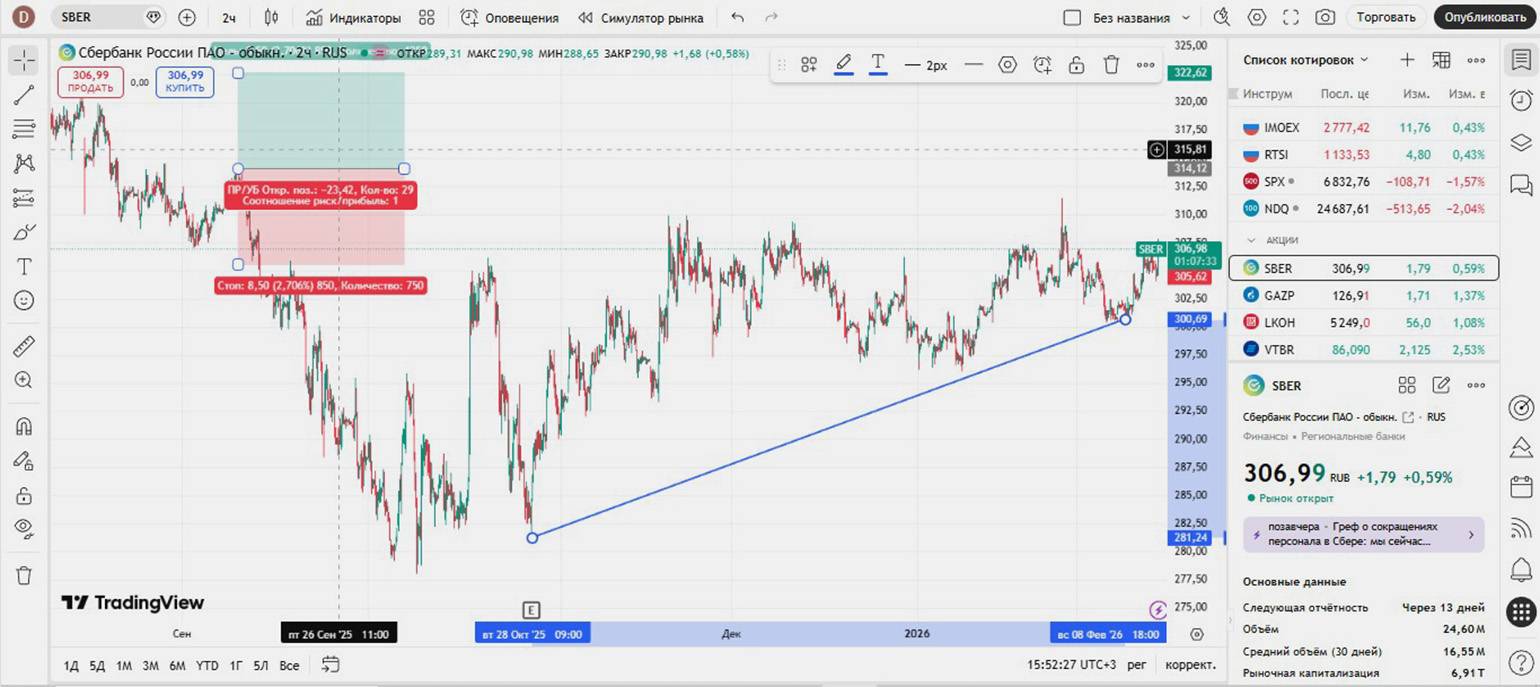The height and width of the screenshot is (687, 1540).
Task: Expand the Список котировок dropdown
Action: (1363, 60)
